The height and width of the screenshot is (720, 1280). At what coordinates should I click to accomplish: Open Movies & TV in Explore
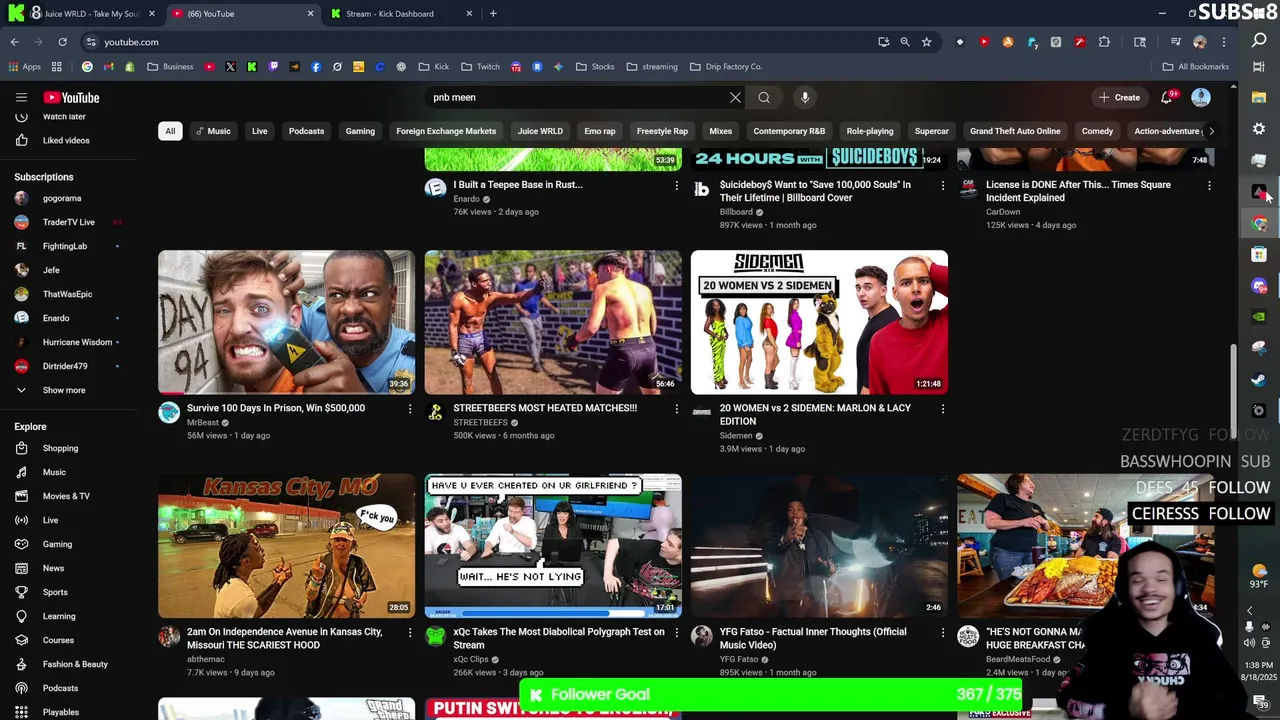[x=66, y=496]
